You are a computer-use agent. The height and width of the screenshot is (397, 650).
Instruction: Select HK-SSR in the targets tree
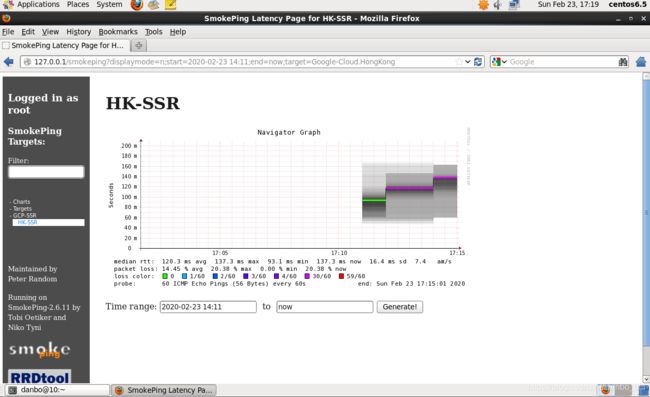coord(27,222)
